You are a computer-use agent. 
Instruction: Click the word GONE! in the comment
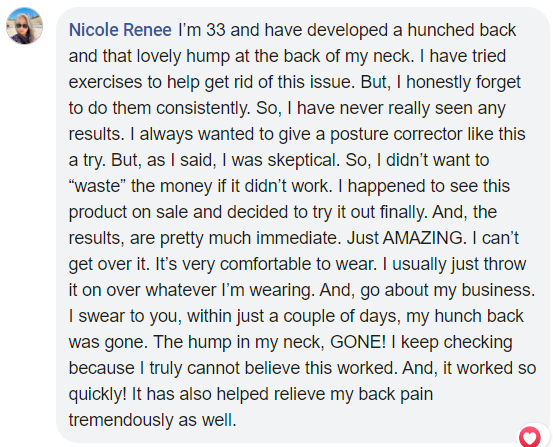pyautogui.click(x=358, y=342)
